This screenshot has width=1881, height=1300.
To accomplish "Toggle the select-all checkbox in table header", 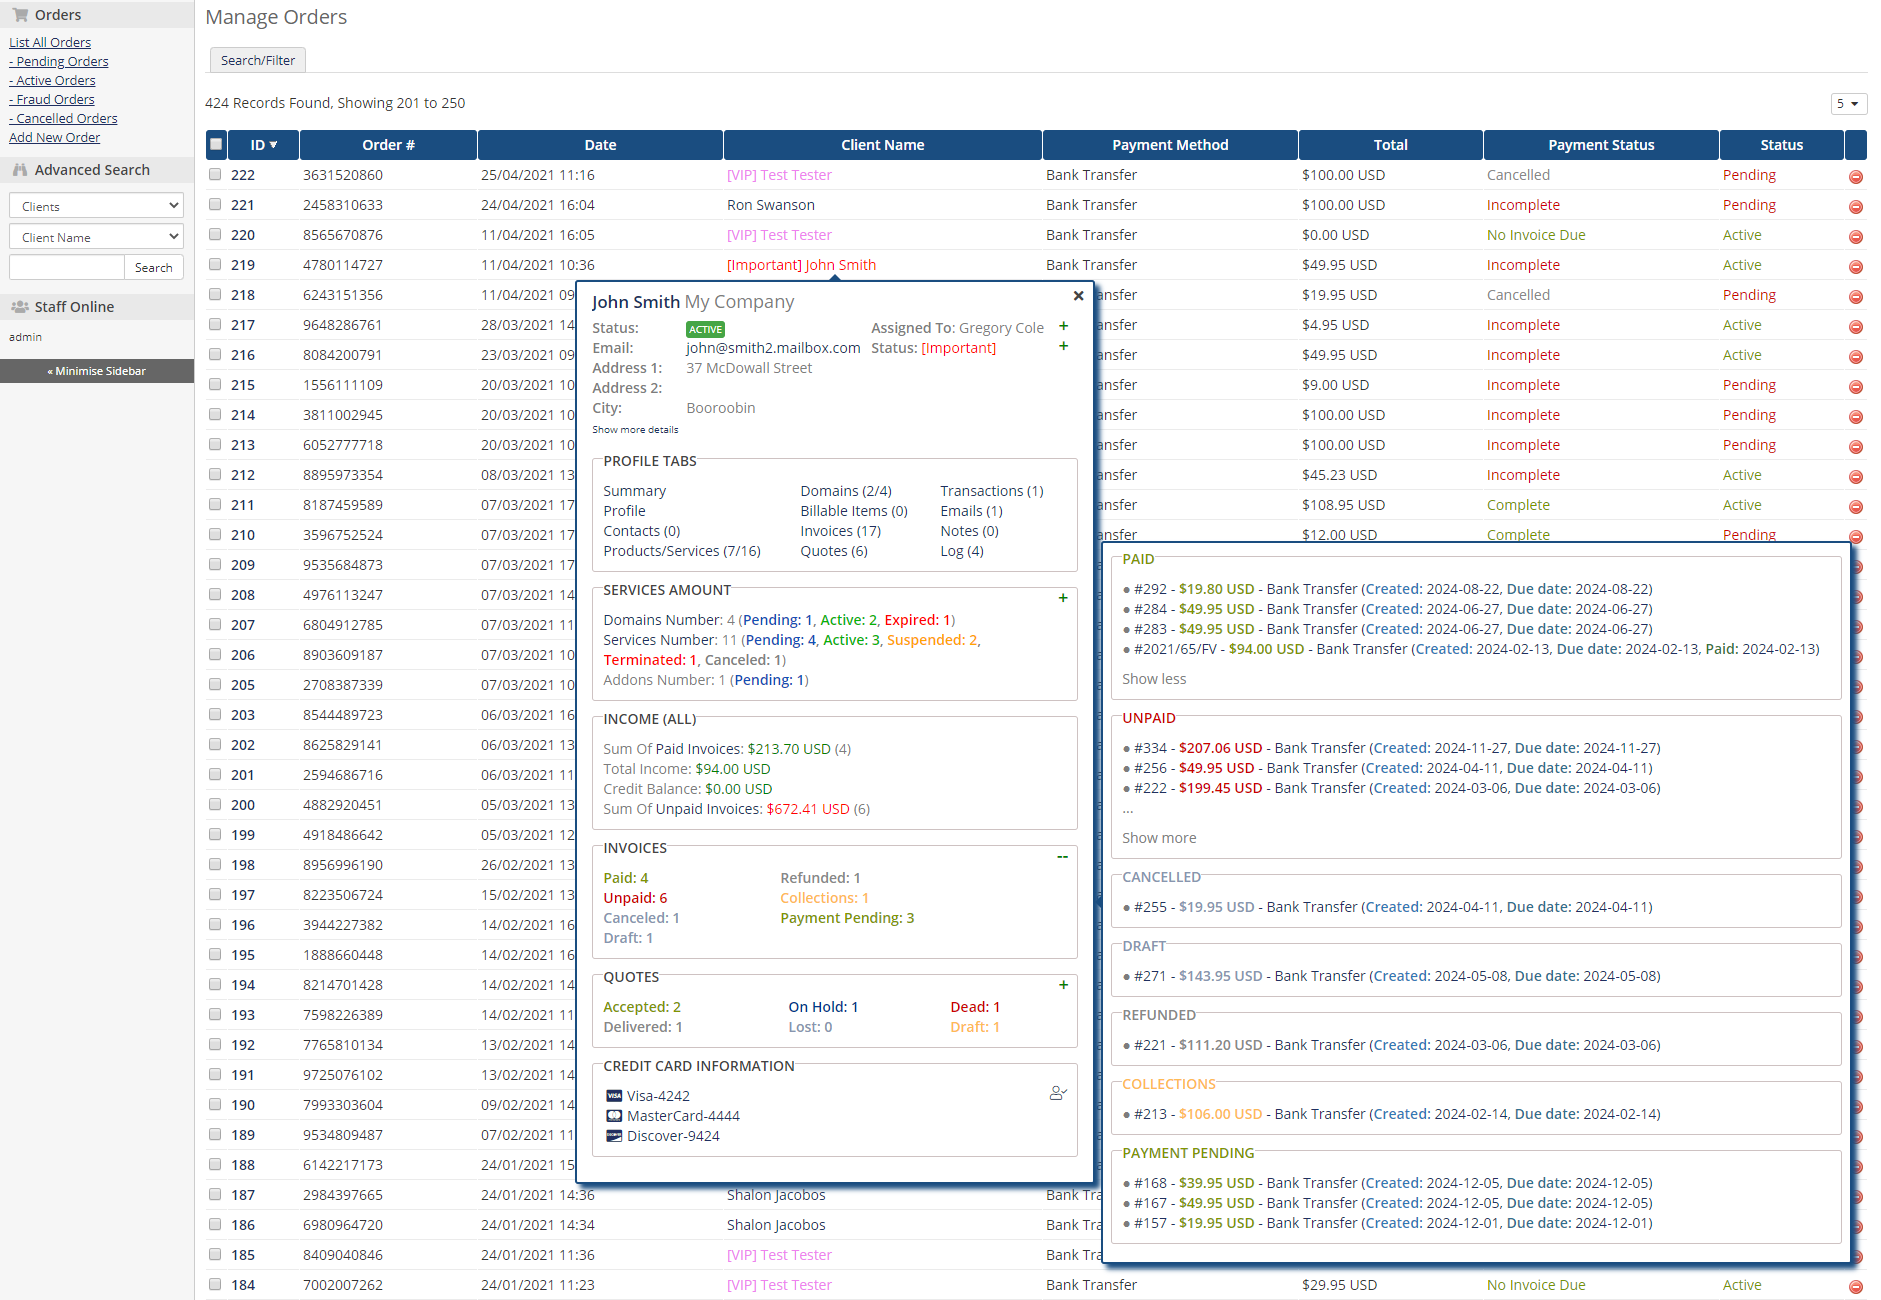I will 216,144.
